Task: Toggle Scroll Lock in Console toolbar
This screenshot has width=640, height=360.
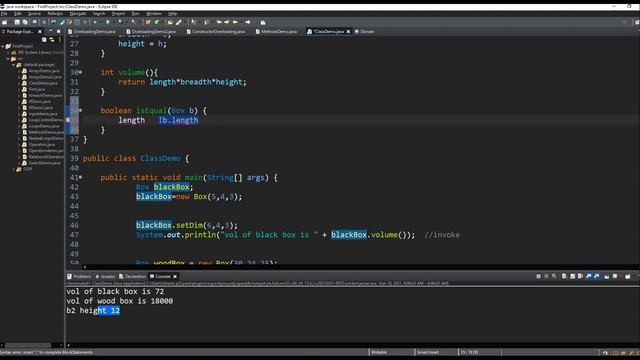Action: click(572, 276)
